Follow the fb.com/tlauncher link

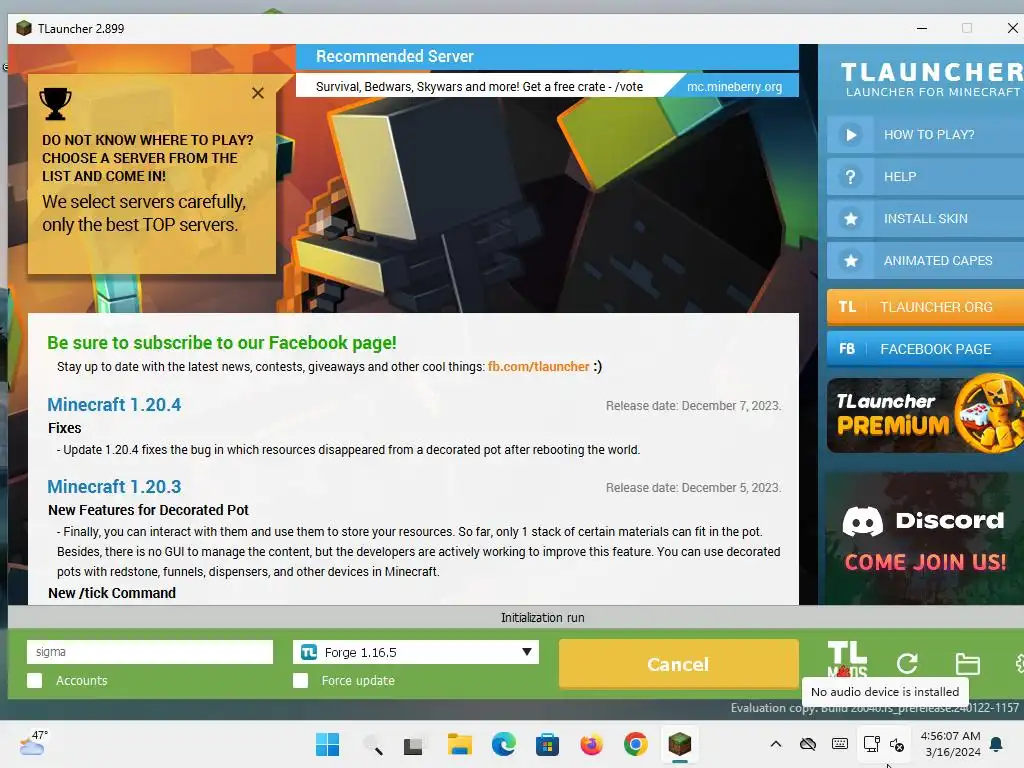click(538, 367)
